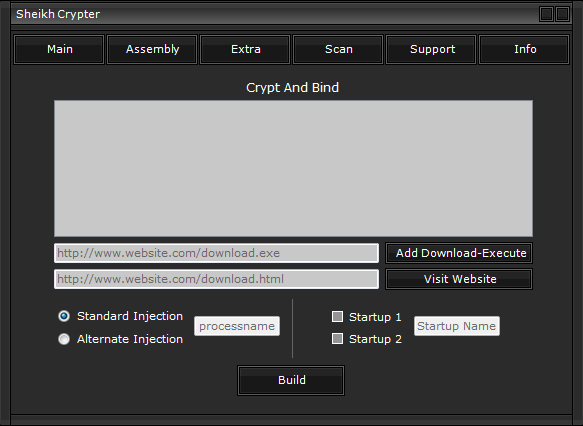Select the Extra tab
583x426 pixels.
tap(245, 49)
